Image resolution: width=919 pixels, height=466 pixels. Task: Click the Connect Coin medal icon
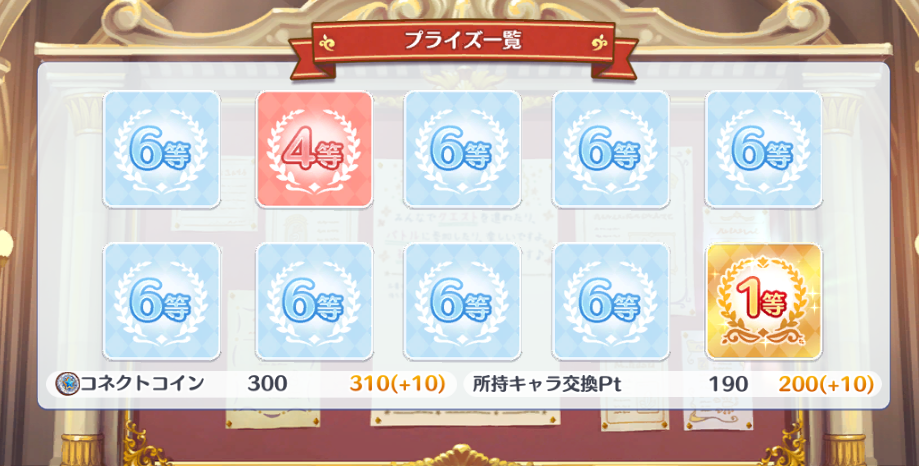pyautogui.click(x=67, y=384)
